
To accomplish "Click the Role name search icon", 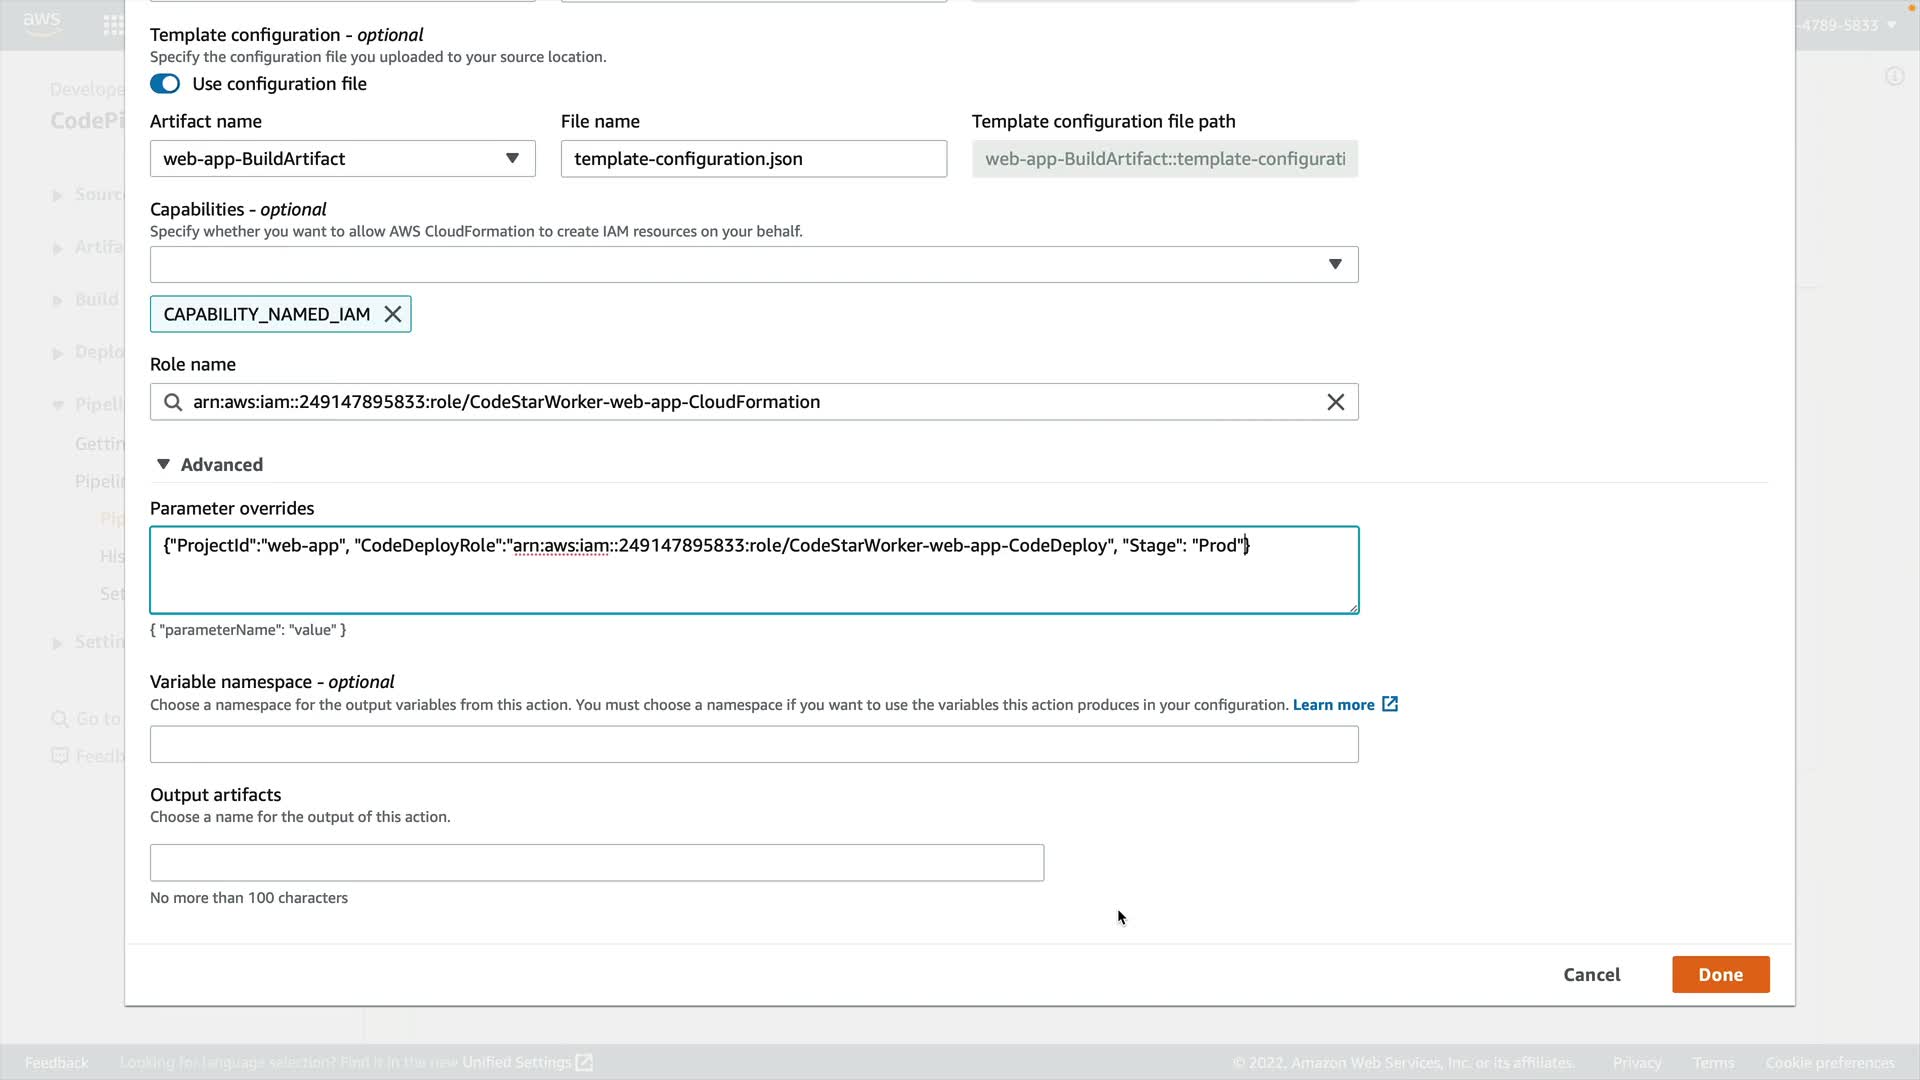I will [x=173, y=402].
